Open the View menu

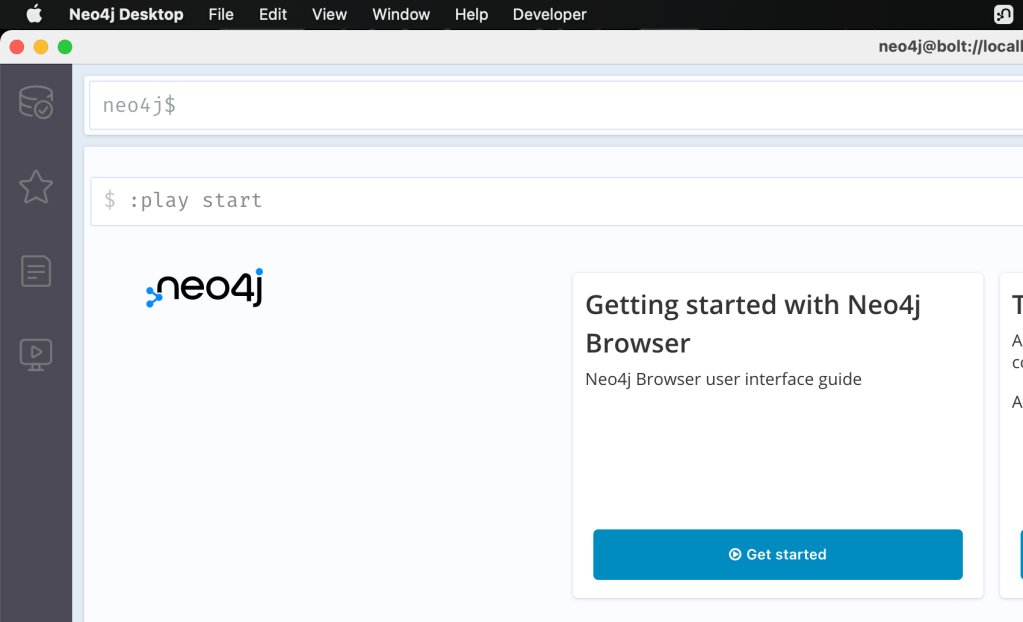(x=329, y=14)
